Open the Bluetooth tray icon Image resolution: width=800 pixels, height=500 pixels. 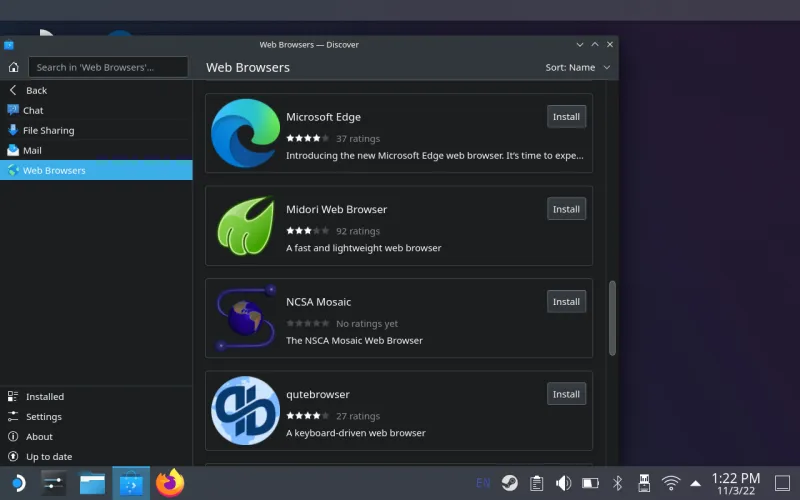(x=617, y=483)
